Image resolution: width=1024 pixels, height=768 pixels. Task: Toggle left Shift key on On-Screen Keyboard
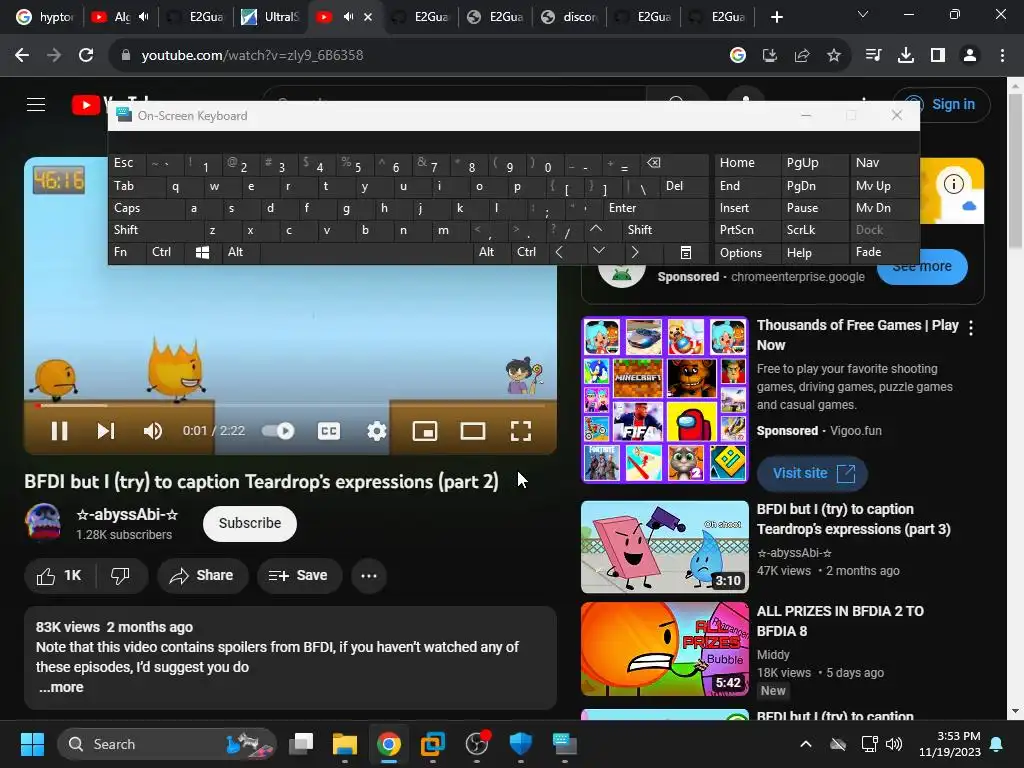(x=156, y=230)
